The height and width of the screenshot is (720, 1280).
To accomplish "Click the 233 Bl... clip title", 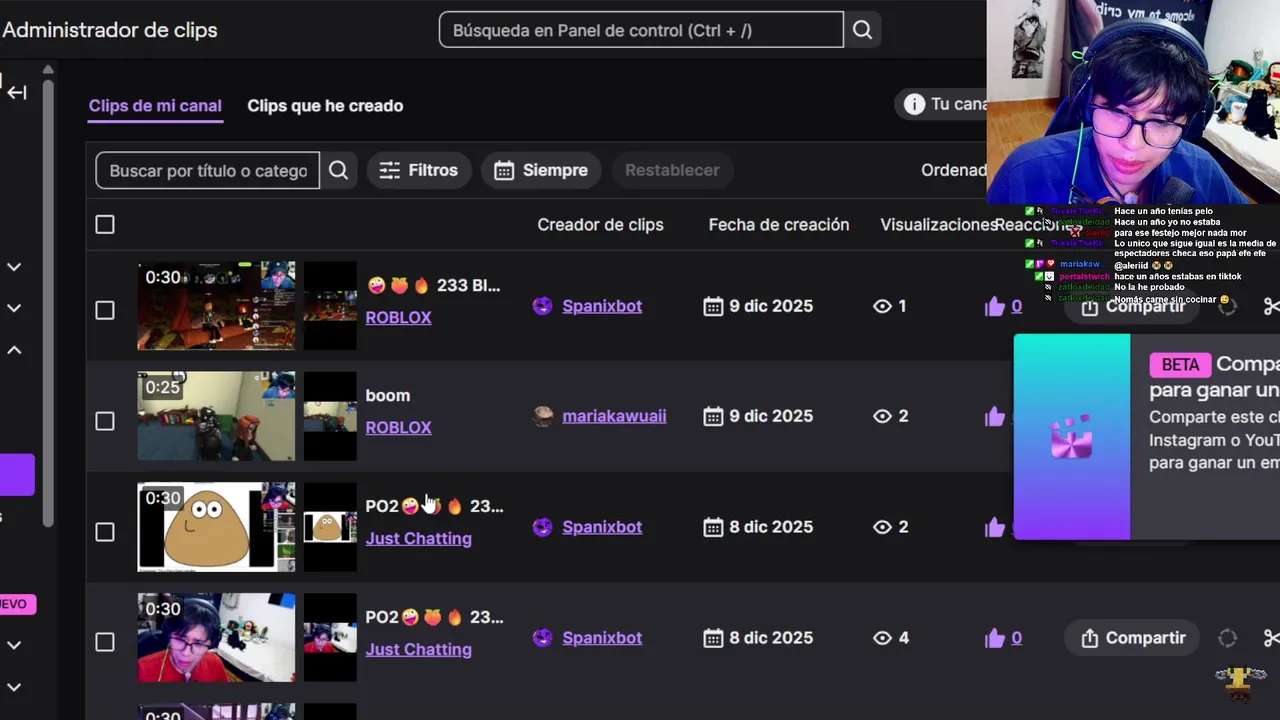I will point(433,285).
